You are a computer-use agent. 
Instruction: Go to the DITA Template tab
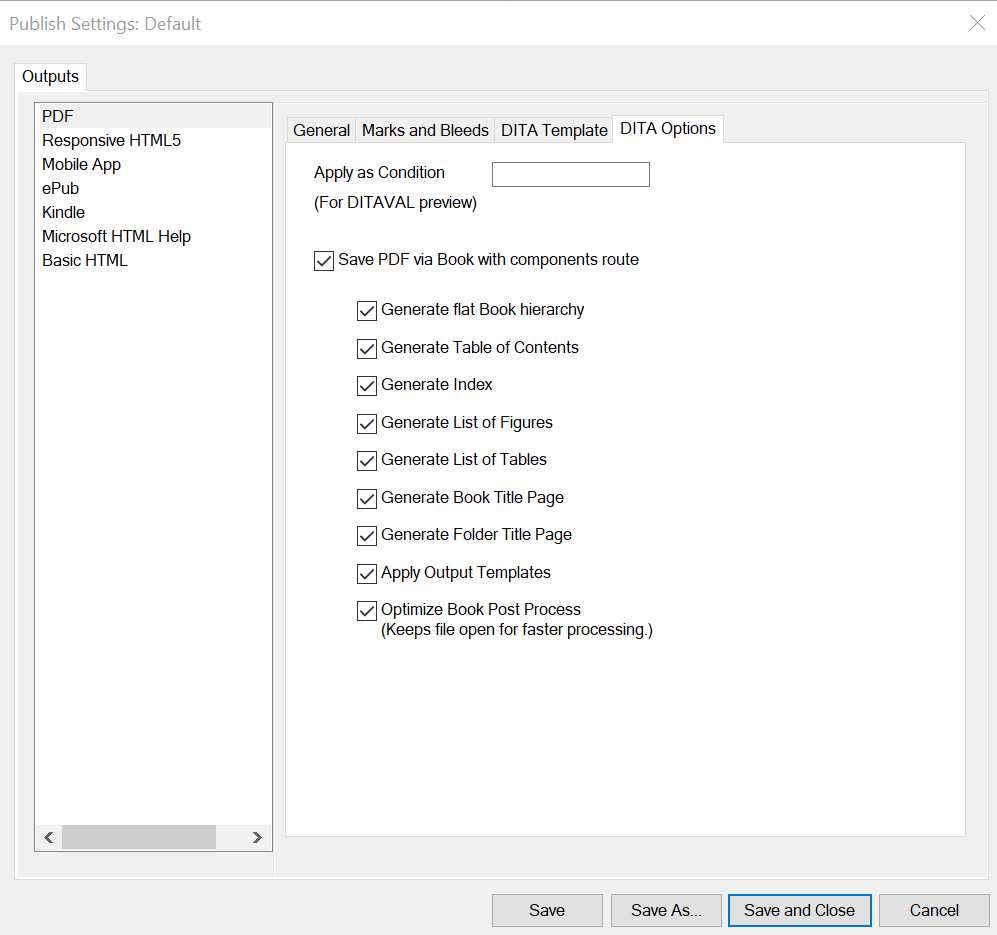click(x=554, y=130)
